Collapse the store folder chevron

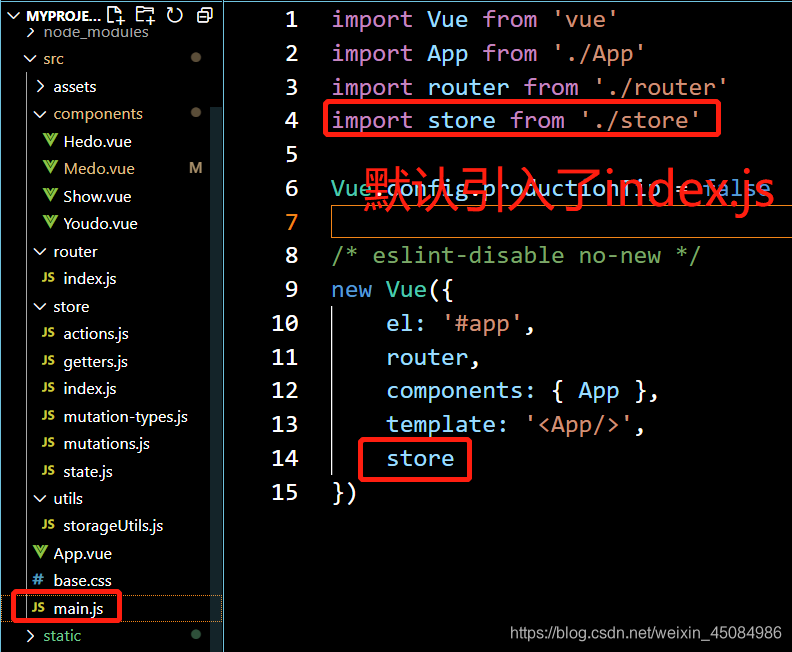point(40,307)
